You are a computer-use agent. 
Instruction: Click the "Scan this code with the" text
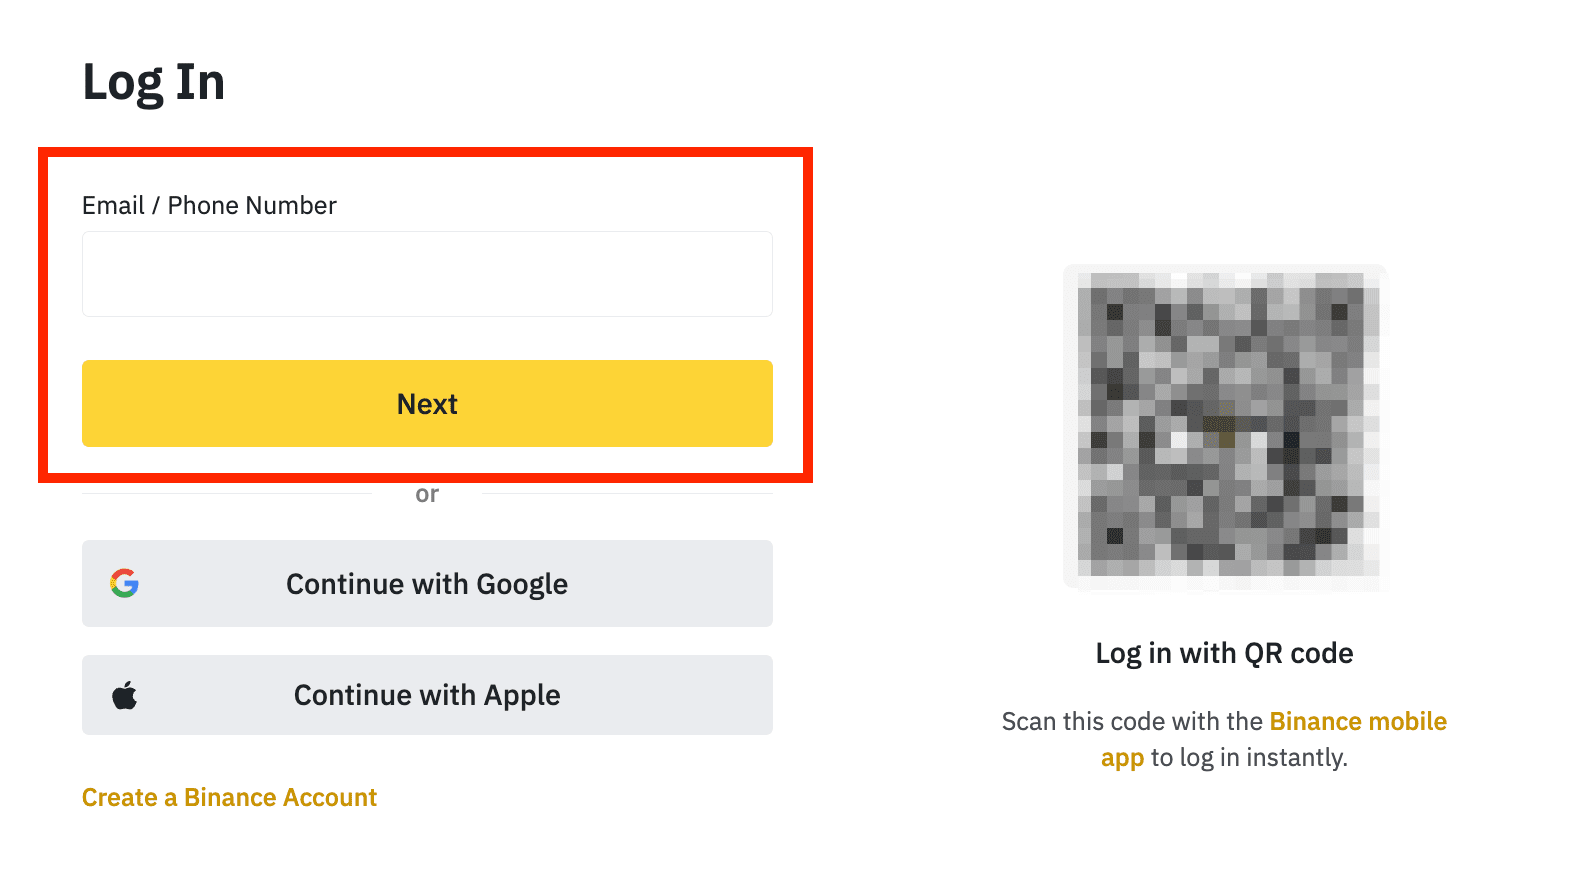[1132, 721]
